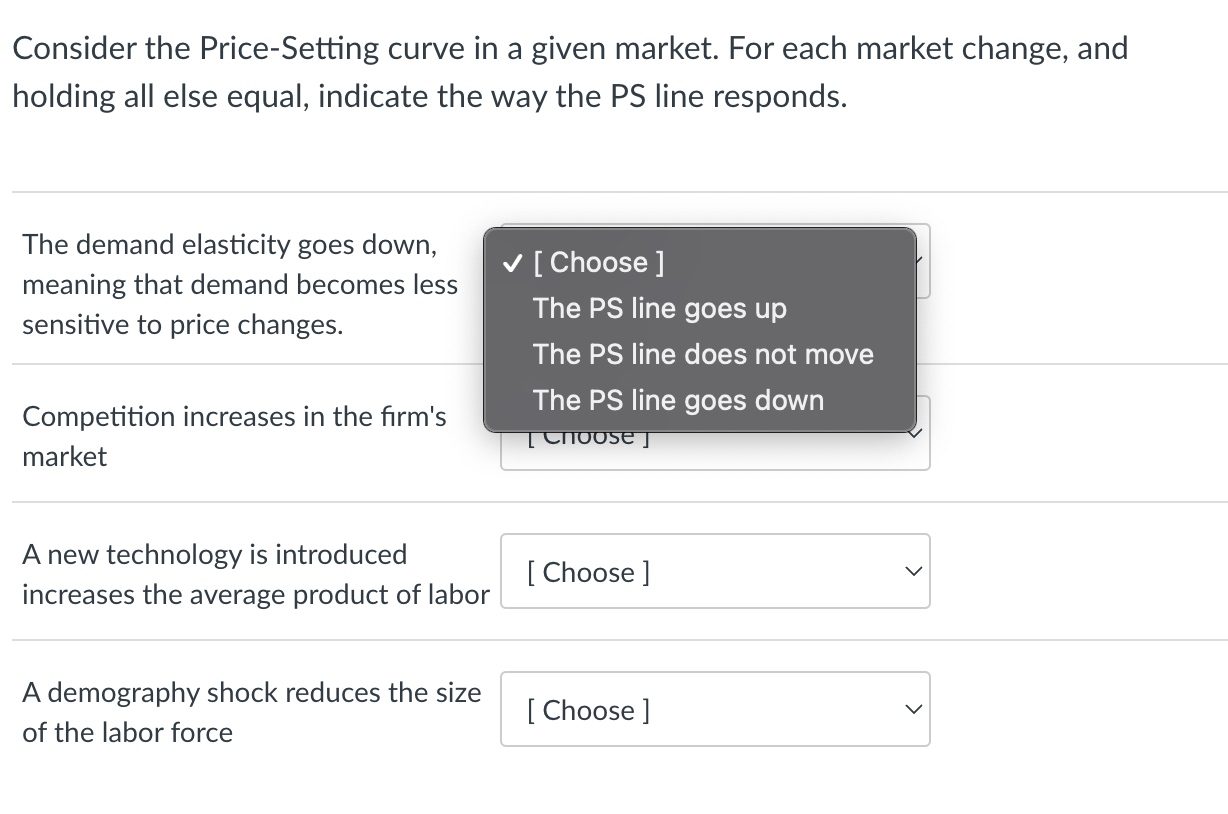Viewport: 1228px width, 814px height.
Task: Click the checked "[ Choose ]" entry in menu
Action: pyautogui.click(x=597, y=262)
